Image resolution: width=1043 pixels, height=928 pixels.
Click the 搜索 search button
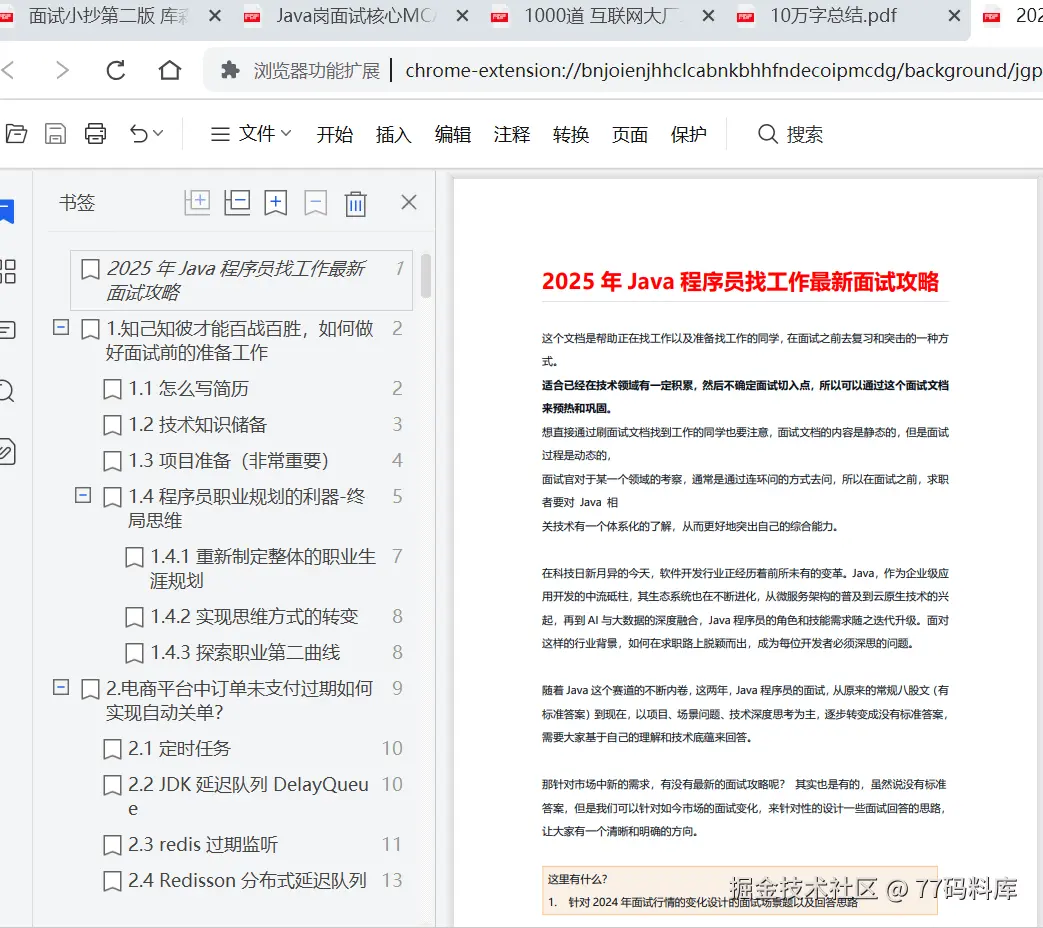click(791, 135)
